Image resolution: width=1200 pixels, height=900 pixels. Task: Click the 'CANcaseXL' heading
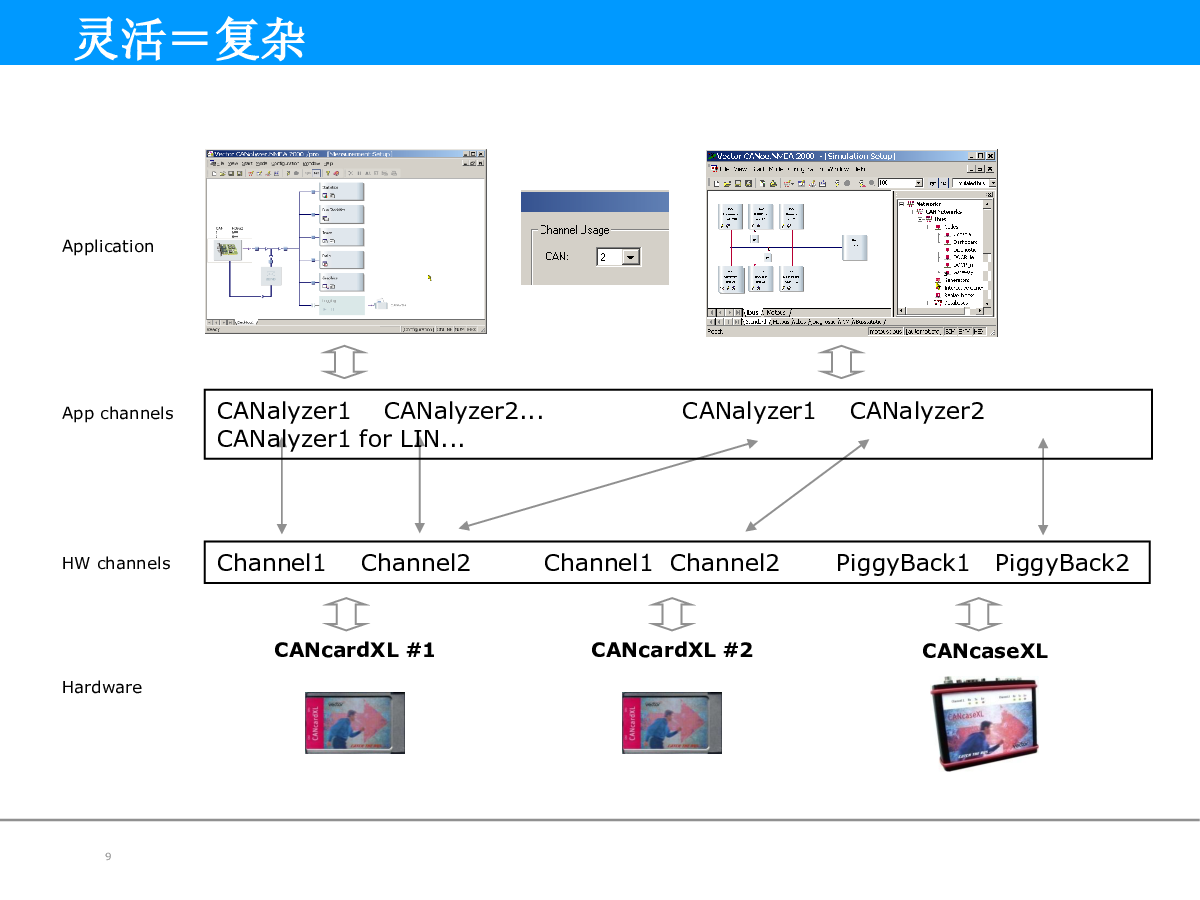click(x=985, y=651)
